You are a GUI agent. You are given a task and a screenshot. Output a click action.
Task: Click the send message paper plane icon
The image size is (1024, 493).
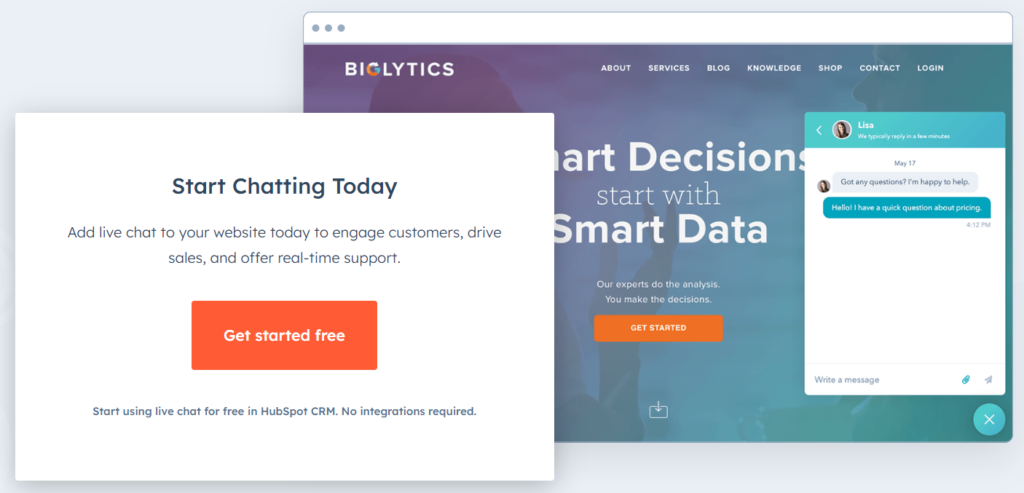click(988, 379)
